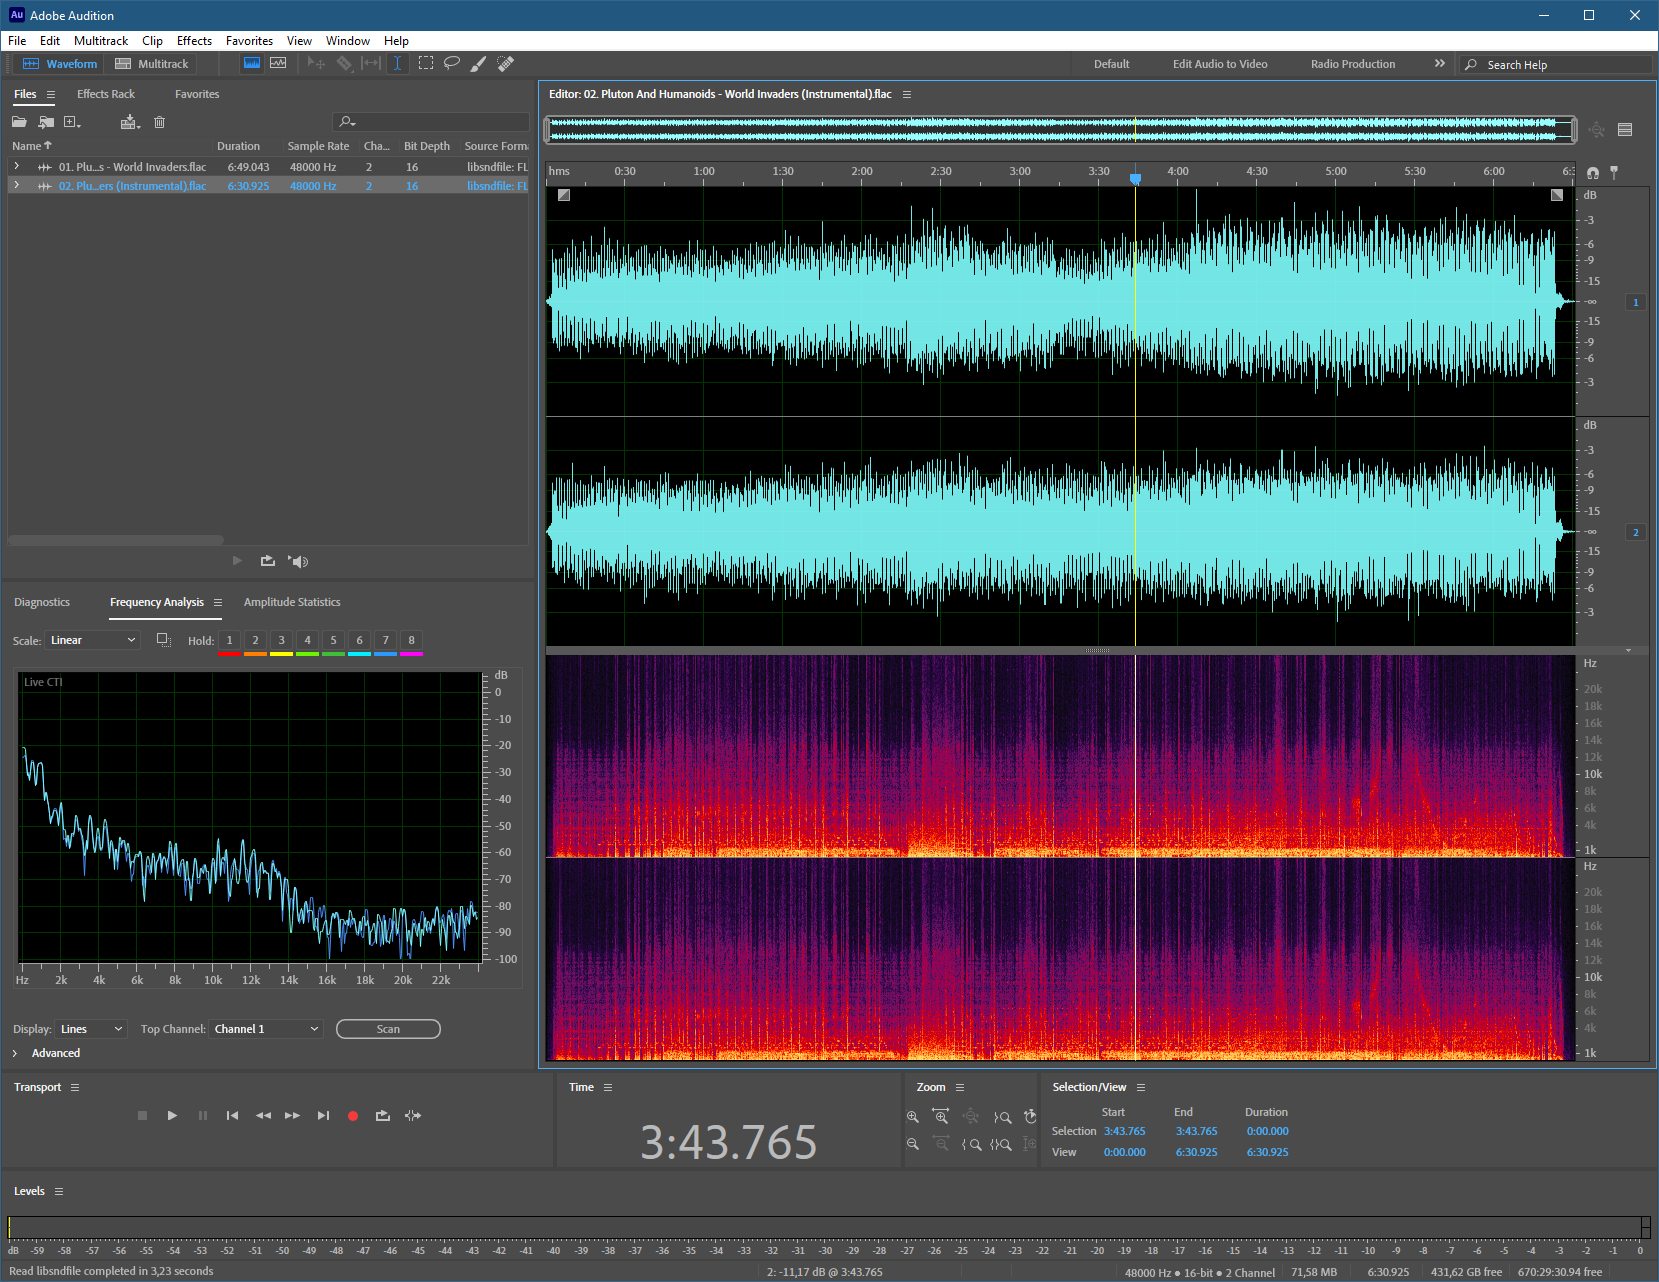Switch to Multitrack editor view
The image size is (1659, 1282).
[152, 64]
